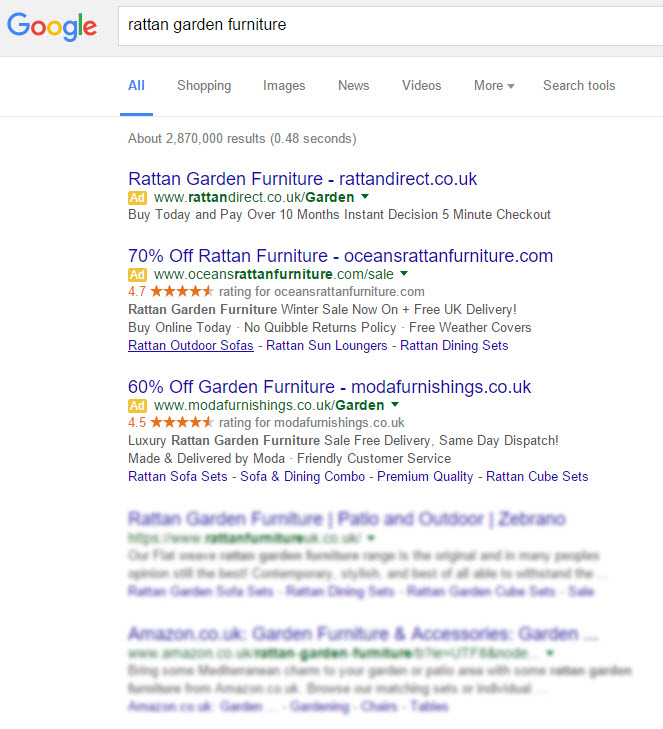Expand the arrow beside rattandirect.co.uk/Garden URL

(x=365, y=197)
